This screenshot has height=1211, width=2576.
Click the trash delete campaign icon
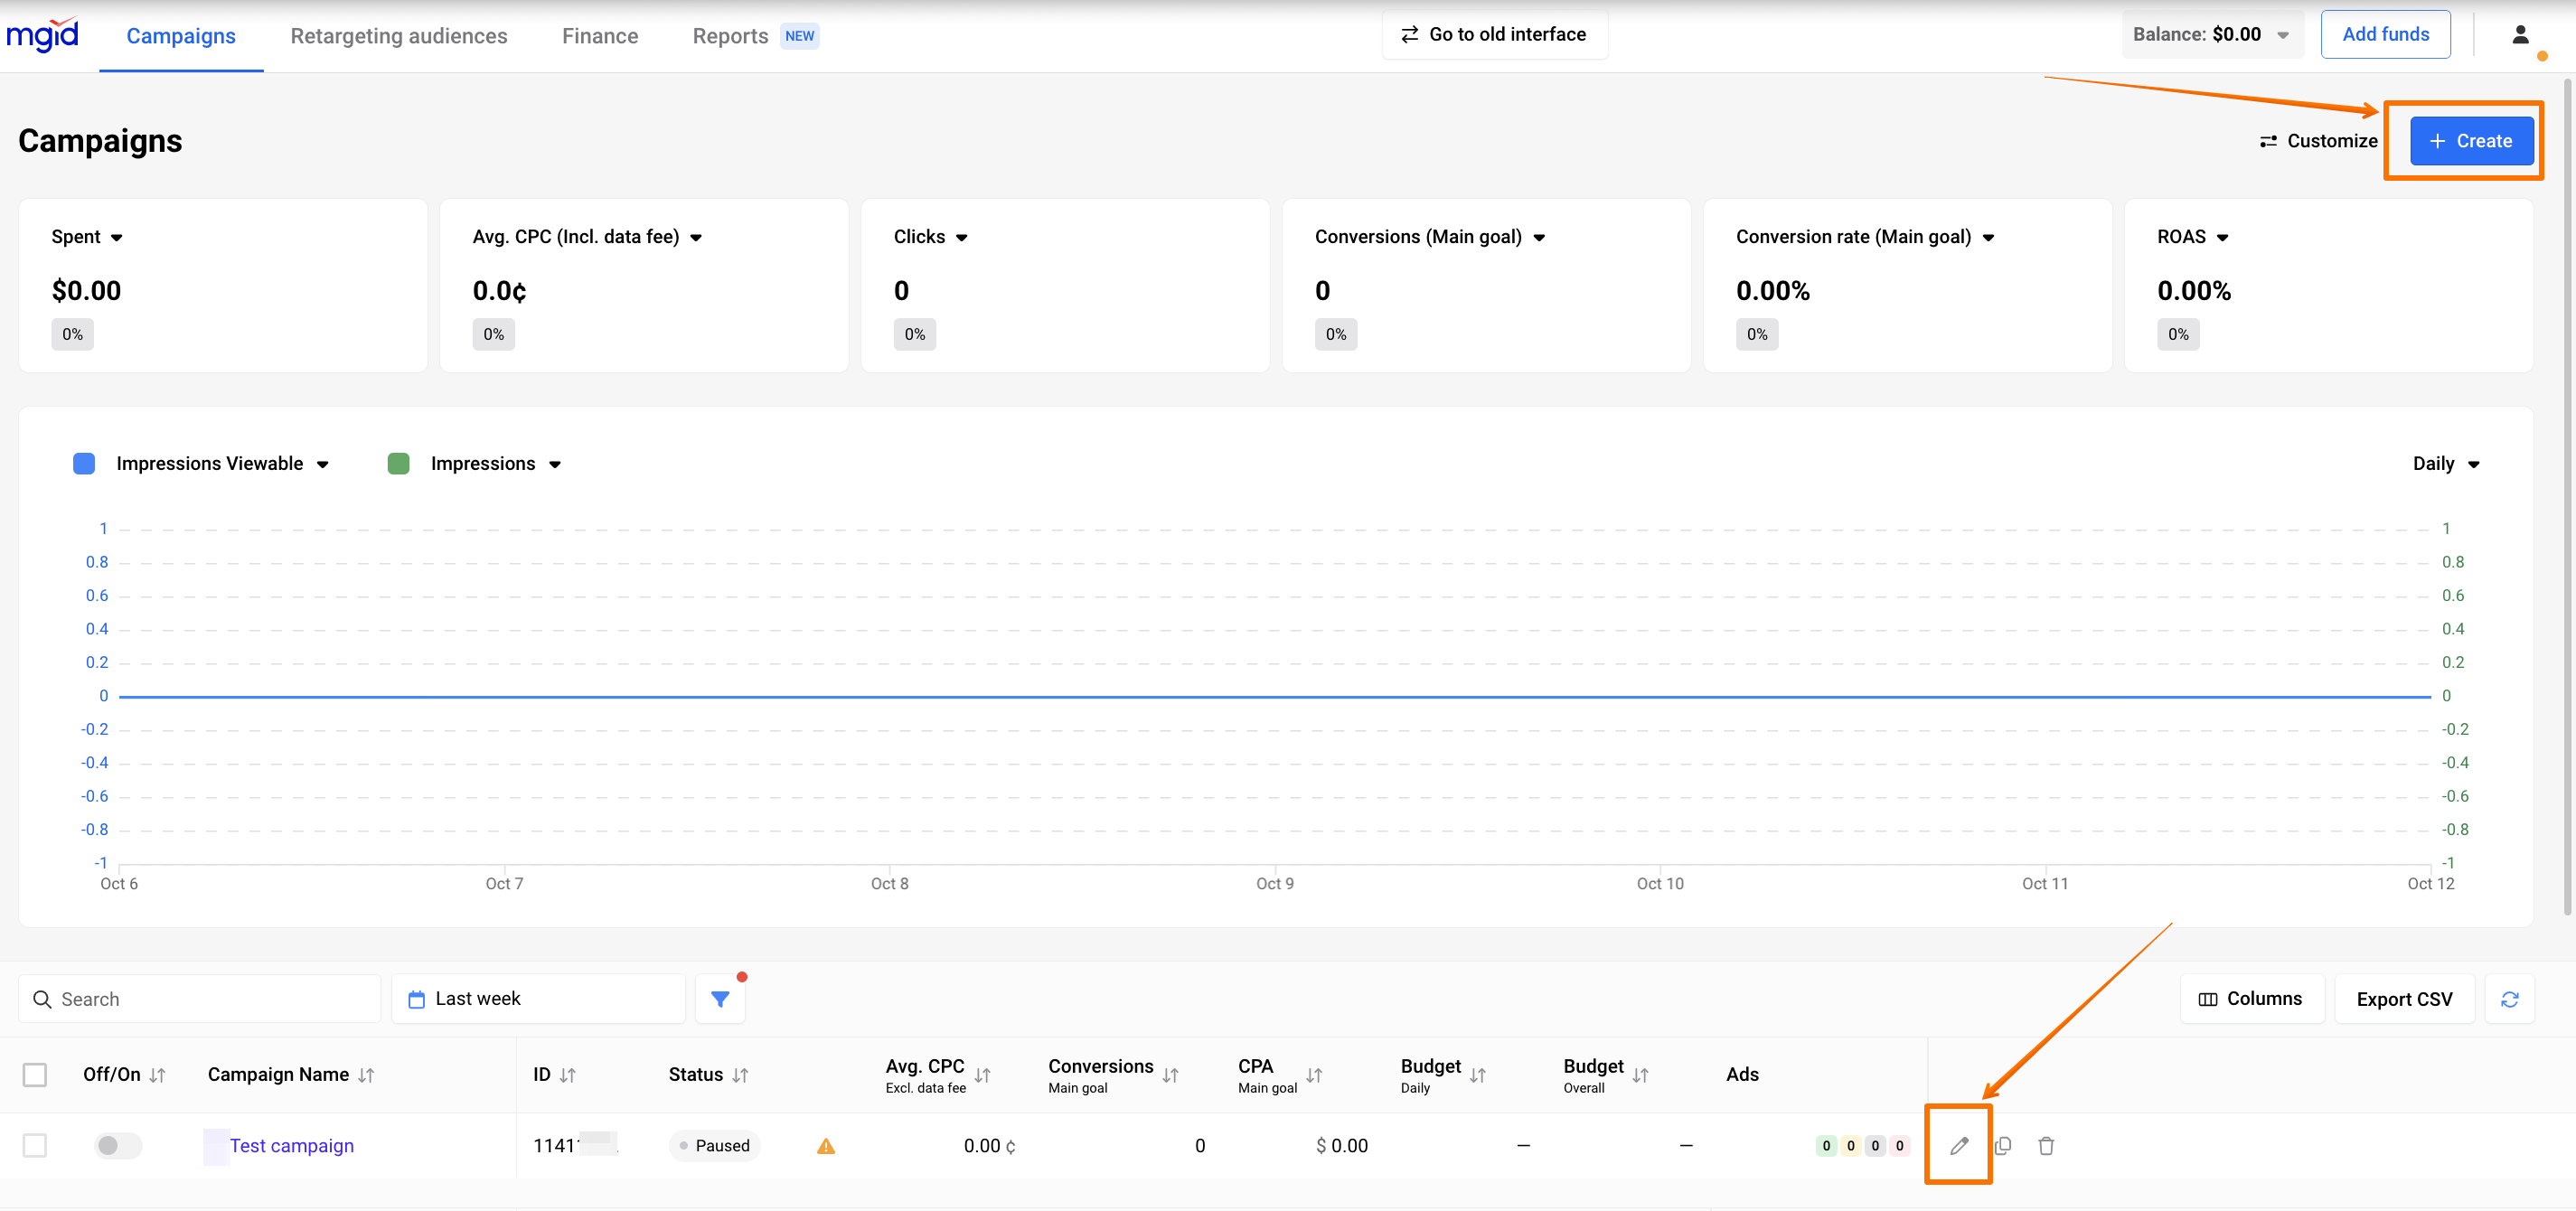click(x=2045, y=1145)
